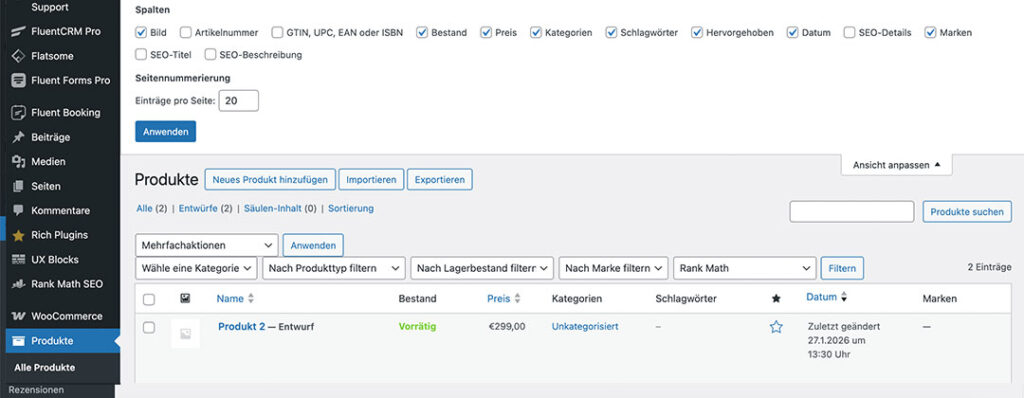Show the Entwürfe (2) filter view
This screenshot has height=398, width=1024.
pyautogui.click(x=206, y=208)
